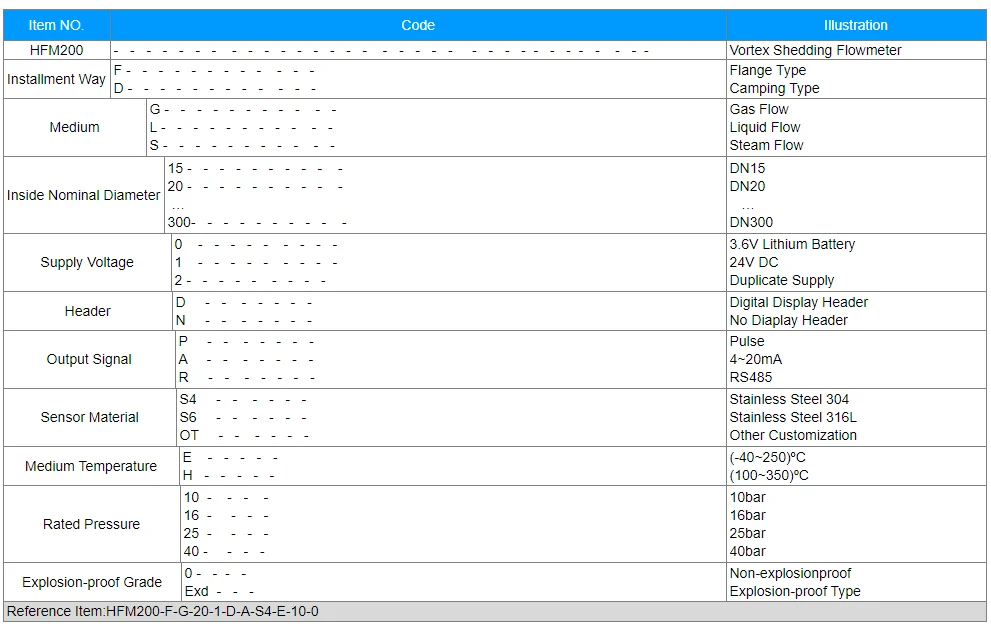Click 'Flange Type' illustration text
Image resolution: width=991 pixels, height=626 pixels.
point(767,70)
